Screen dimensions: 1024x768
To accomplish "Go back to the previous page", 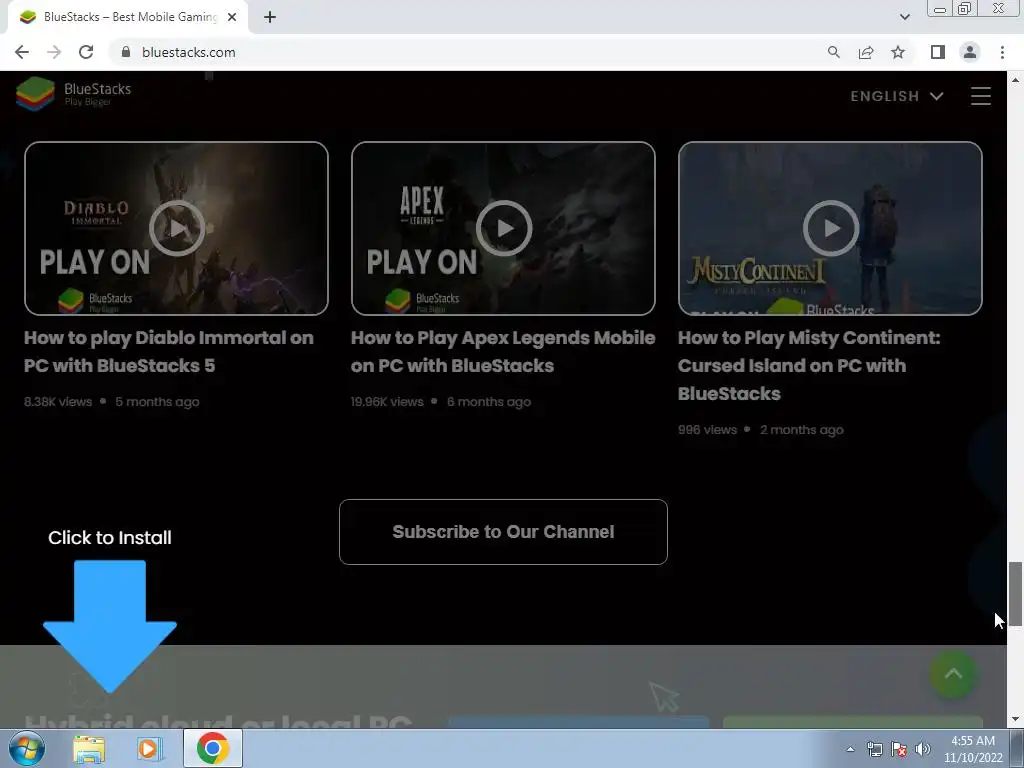I will pyautogui.click(x=22, y=52).
